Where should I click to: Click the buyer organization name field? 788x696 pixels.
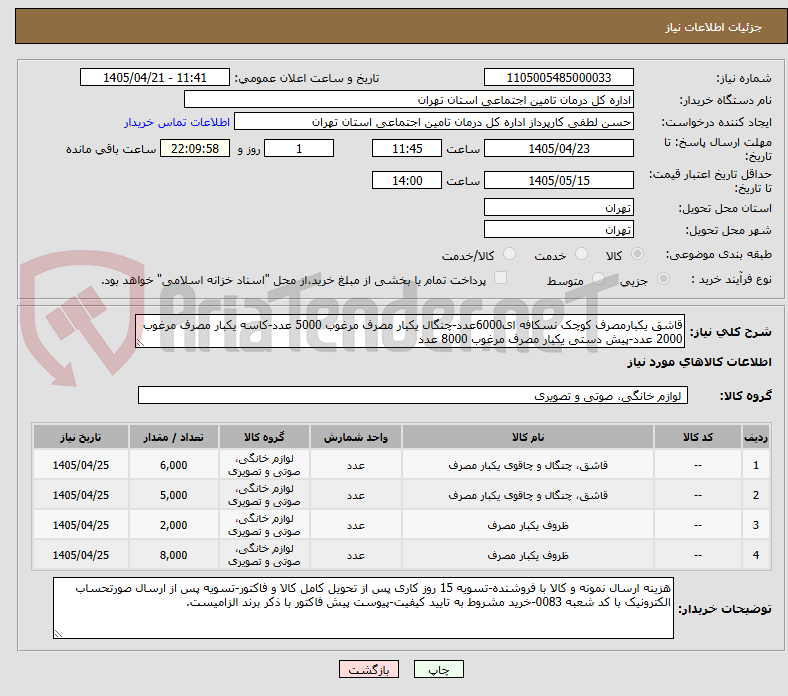click(409, 100)
